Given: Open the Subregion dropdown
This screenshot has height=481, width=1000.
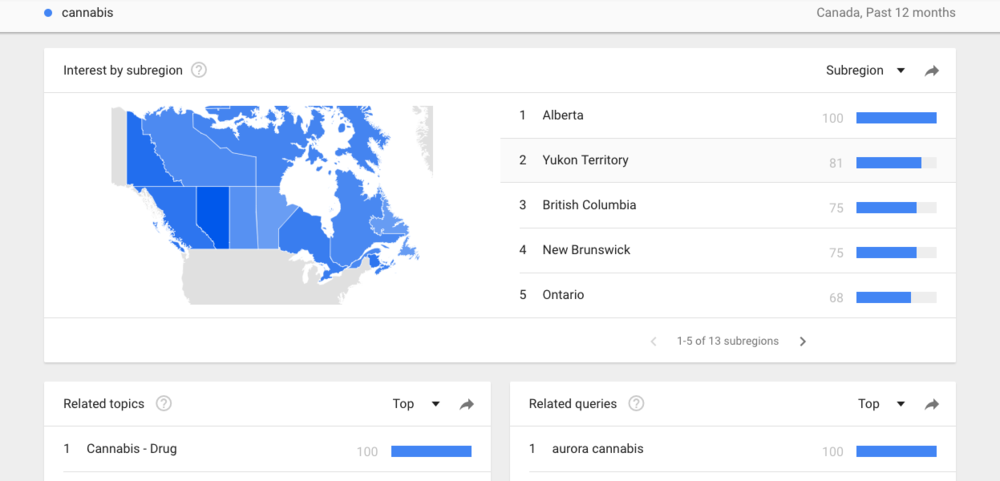Looking at the screenshot, I should point(865,71).
